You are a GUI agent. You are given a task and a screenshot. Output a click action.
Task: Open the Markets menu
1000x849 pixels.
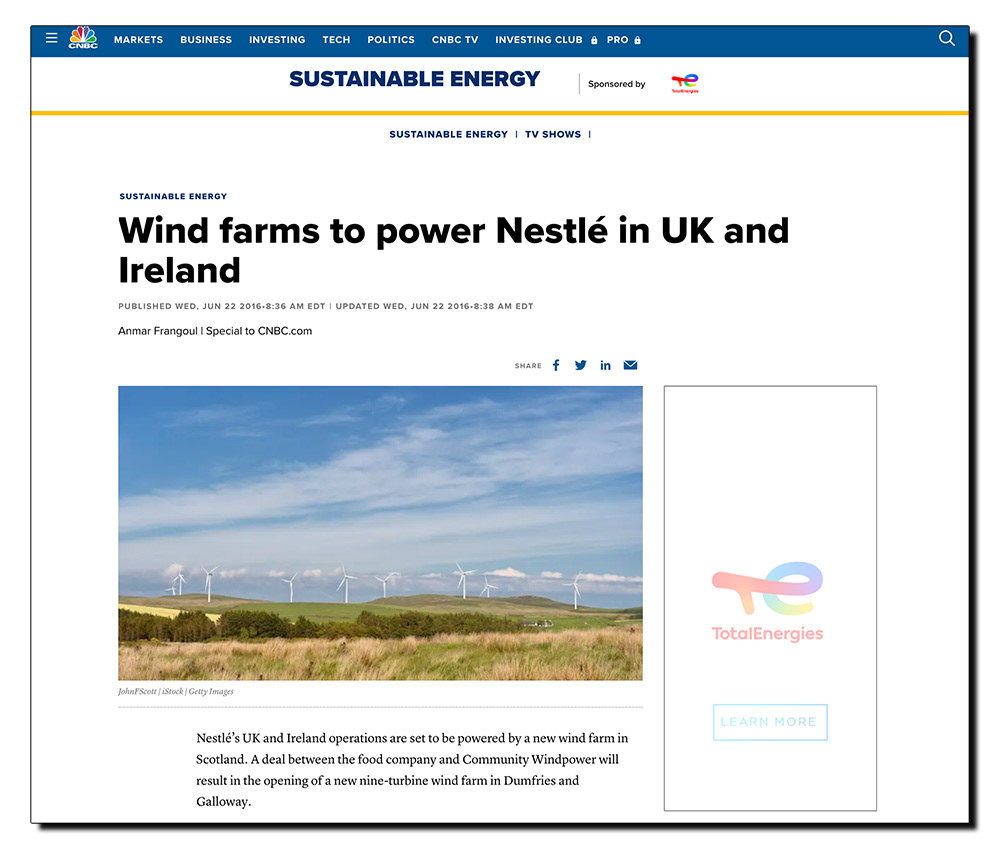click(x=138, y=40)
